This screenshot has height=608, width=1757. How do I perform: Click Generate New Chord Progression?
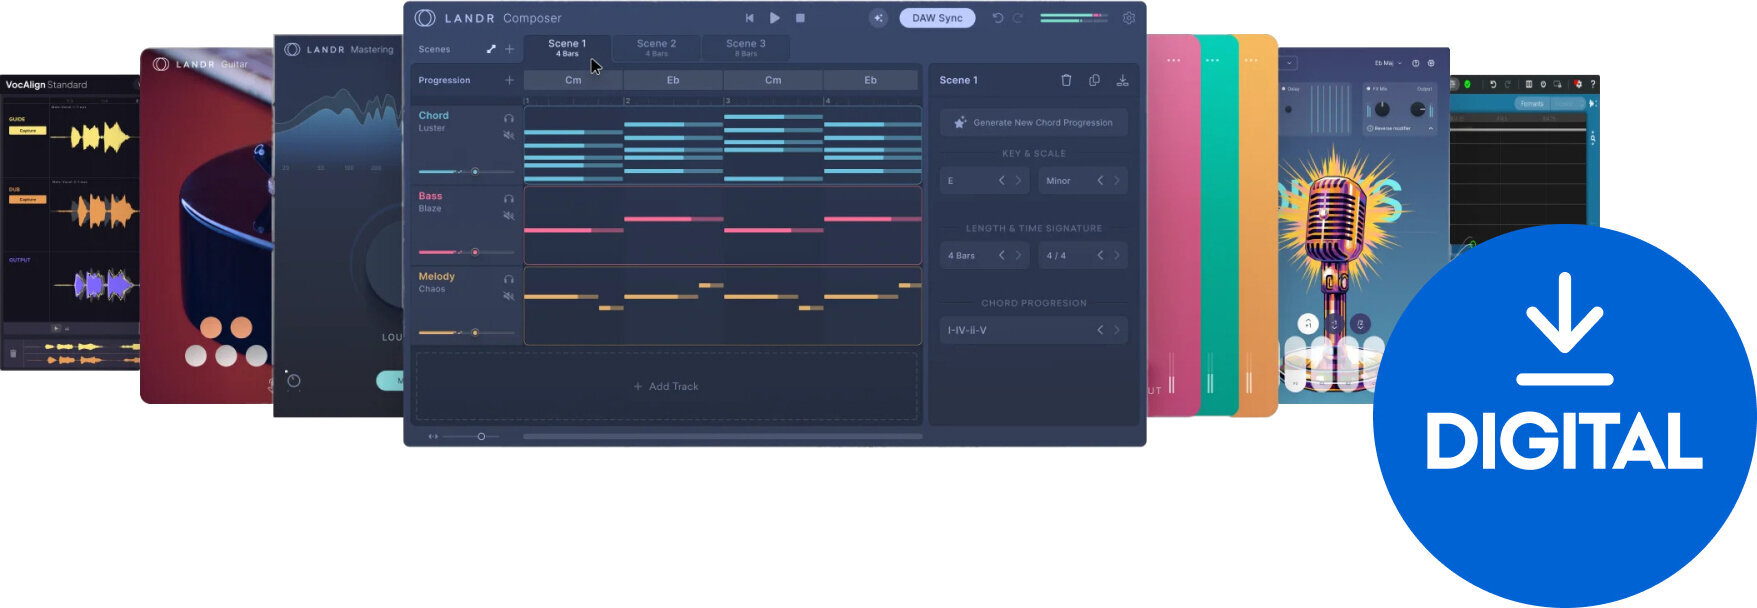pos(1034,122)
